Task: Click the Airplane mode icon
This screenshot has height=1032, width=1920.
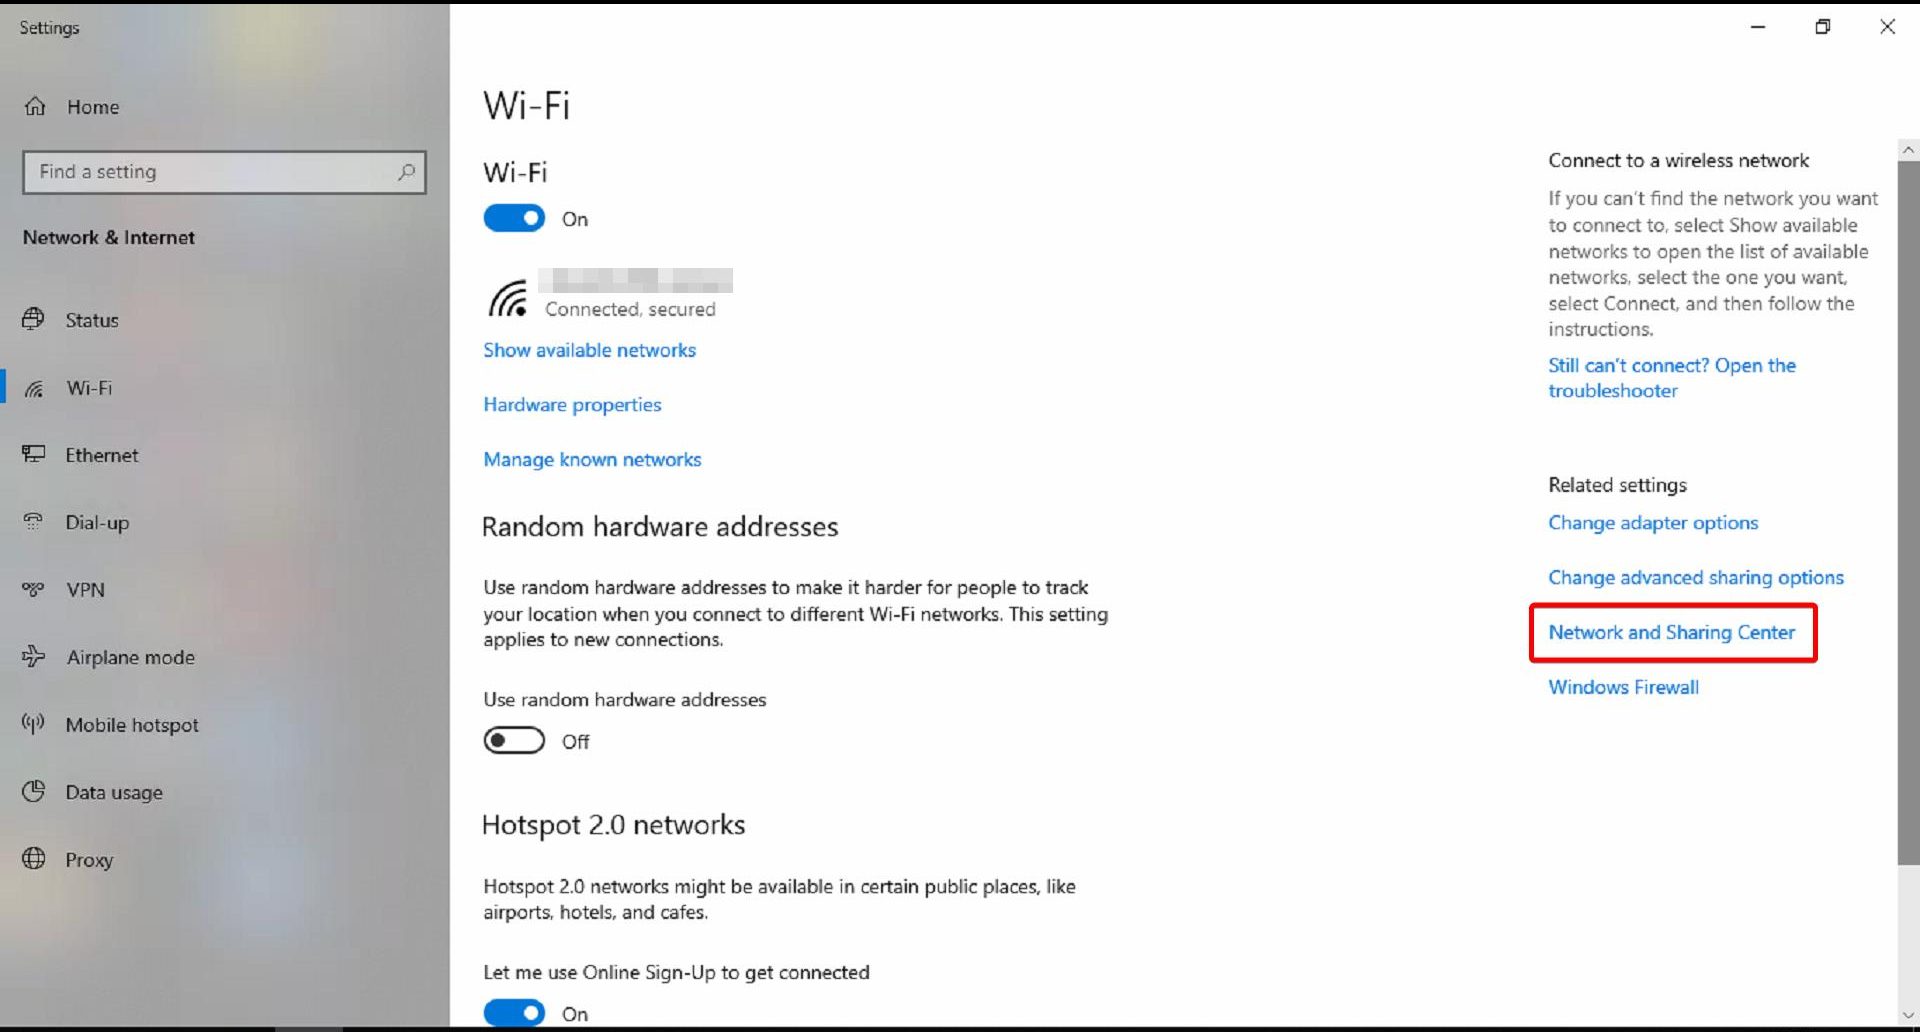Action: point(33,657)
